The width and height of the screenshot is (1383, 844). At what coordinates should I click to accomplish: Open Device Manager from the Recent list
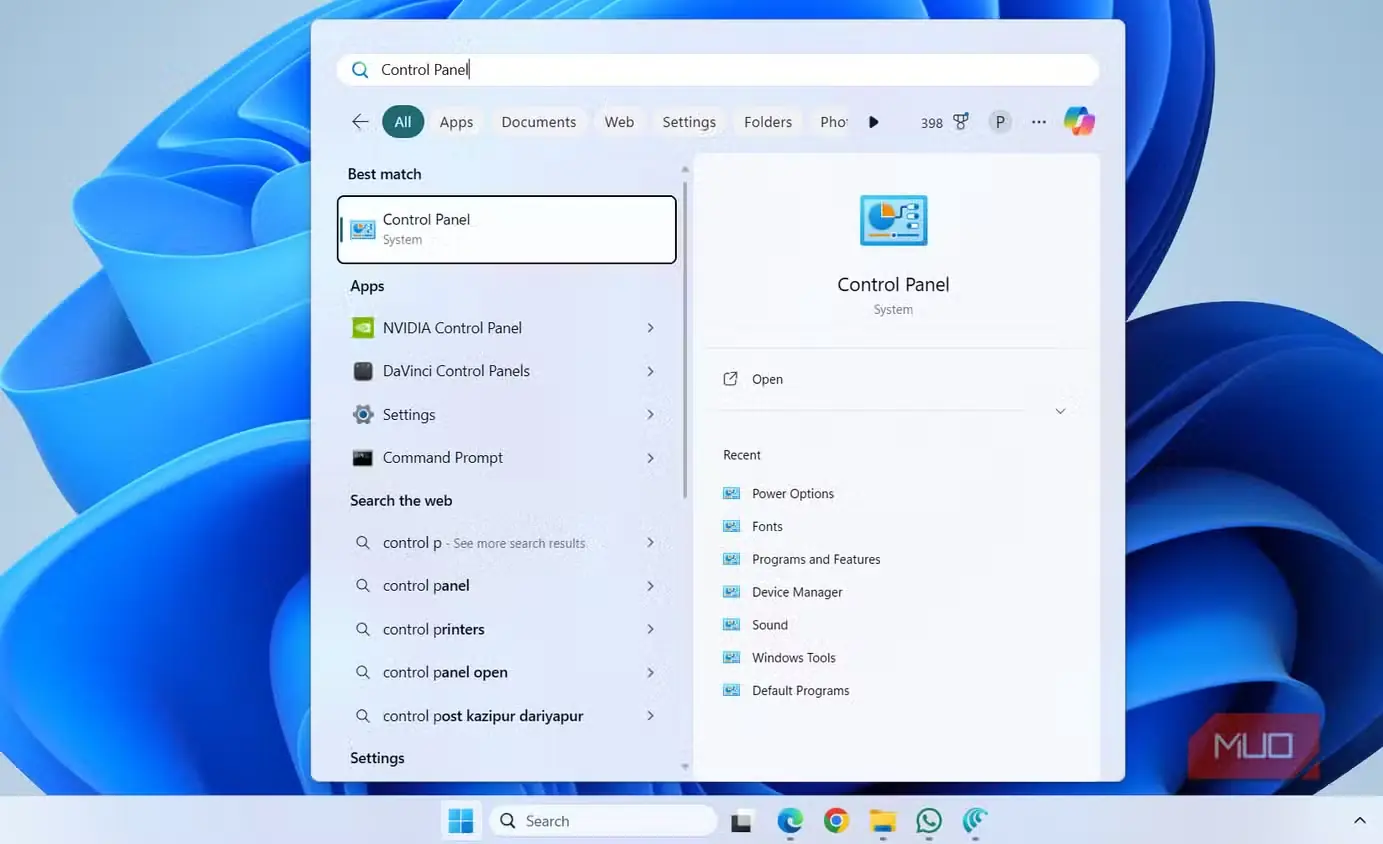coord(797,592)
